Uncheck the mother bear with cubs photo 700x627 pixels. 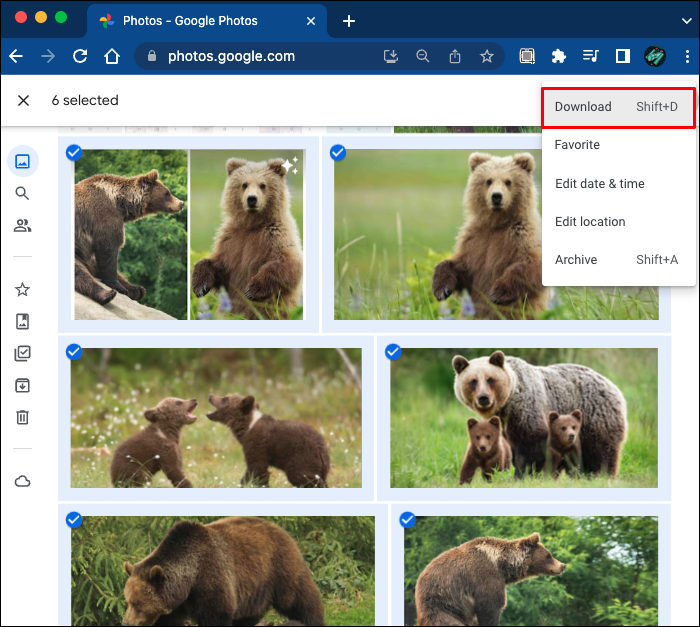pos(393,352)
